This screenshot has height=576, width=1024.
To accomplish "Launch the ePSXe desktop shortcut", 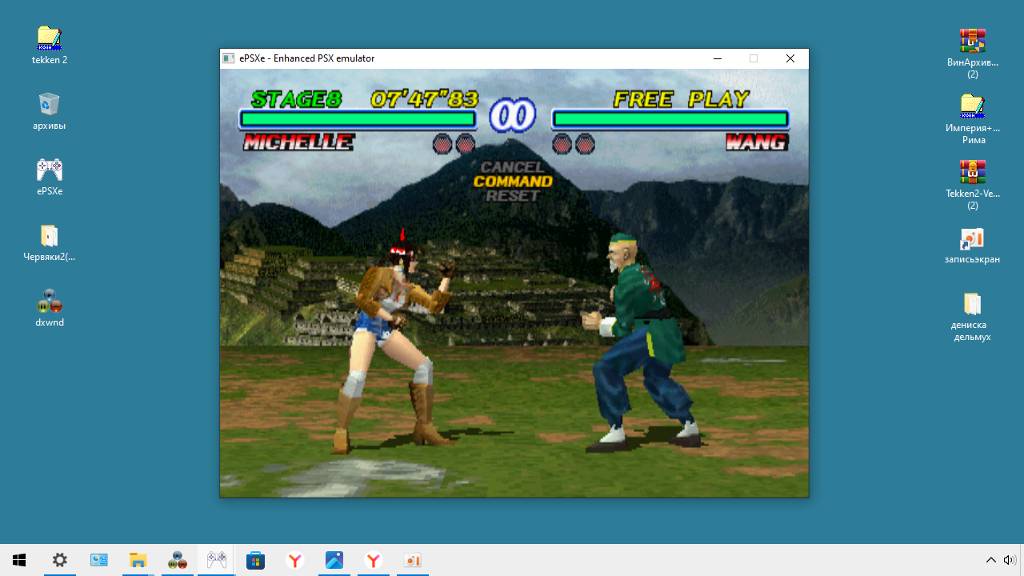I will [x=49, y=177].
